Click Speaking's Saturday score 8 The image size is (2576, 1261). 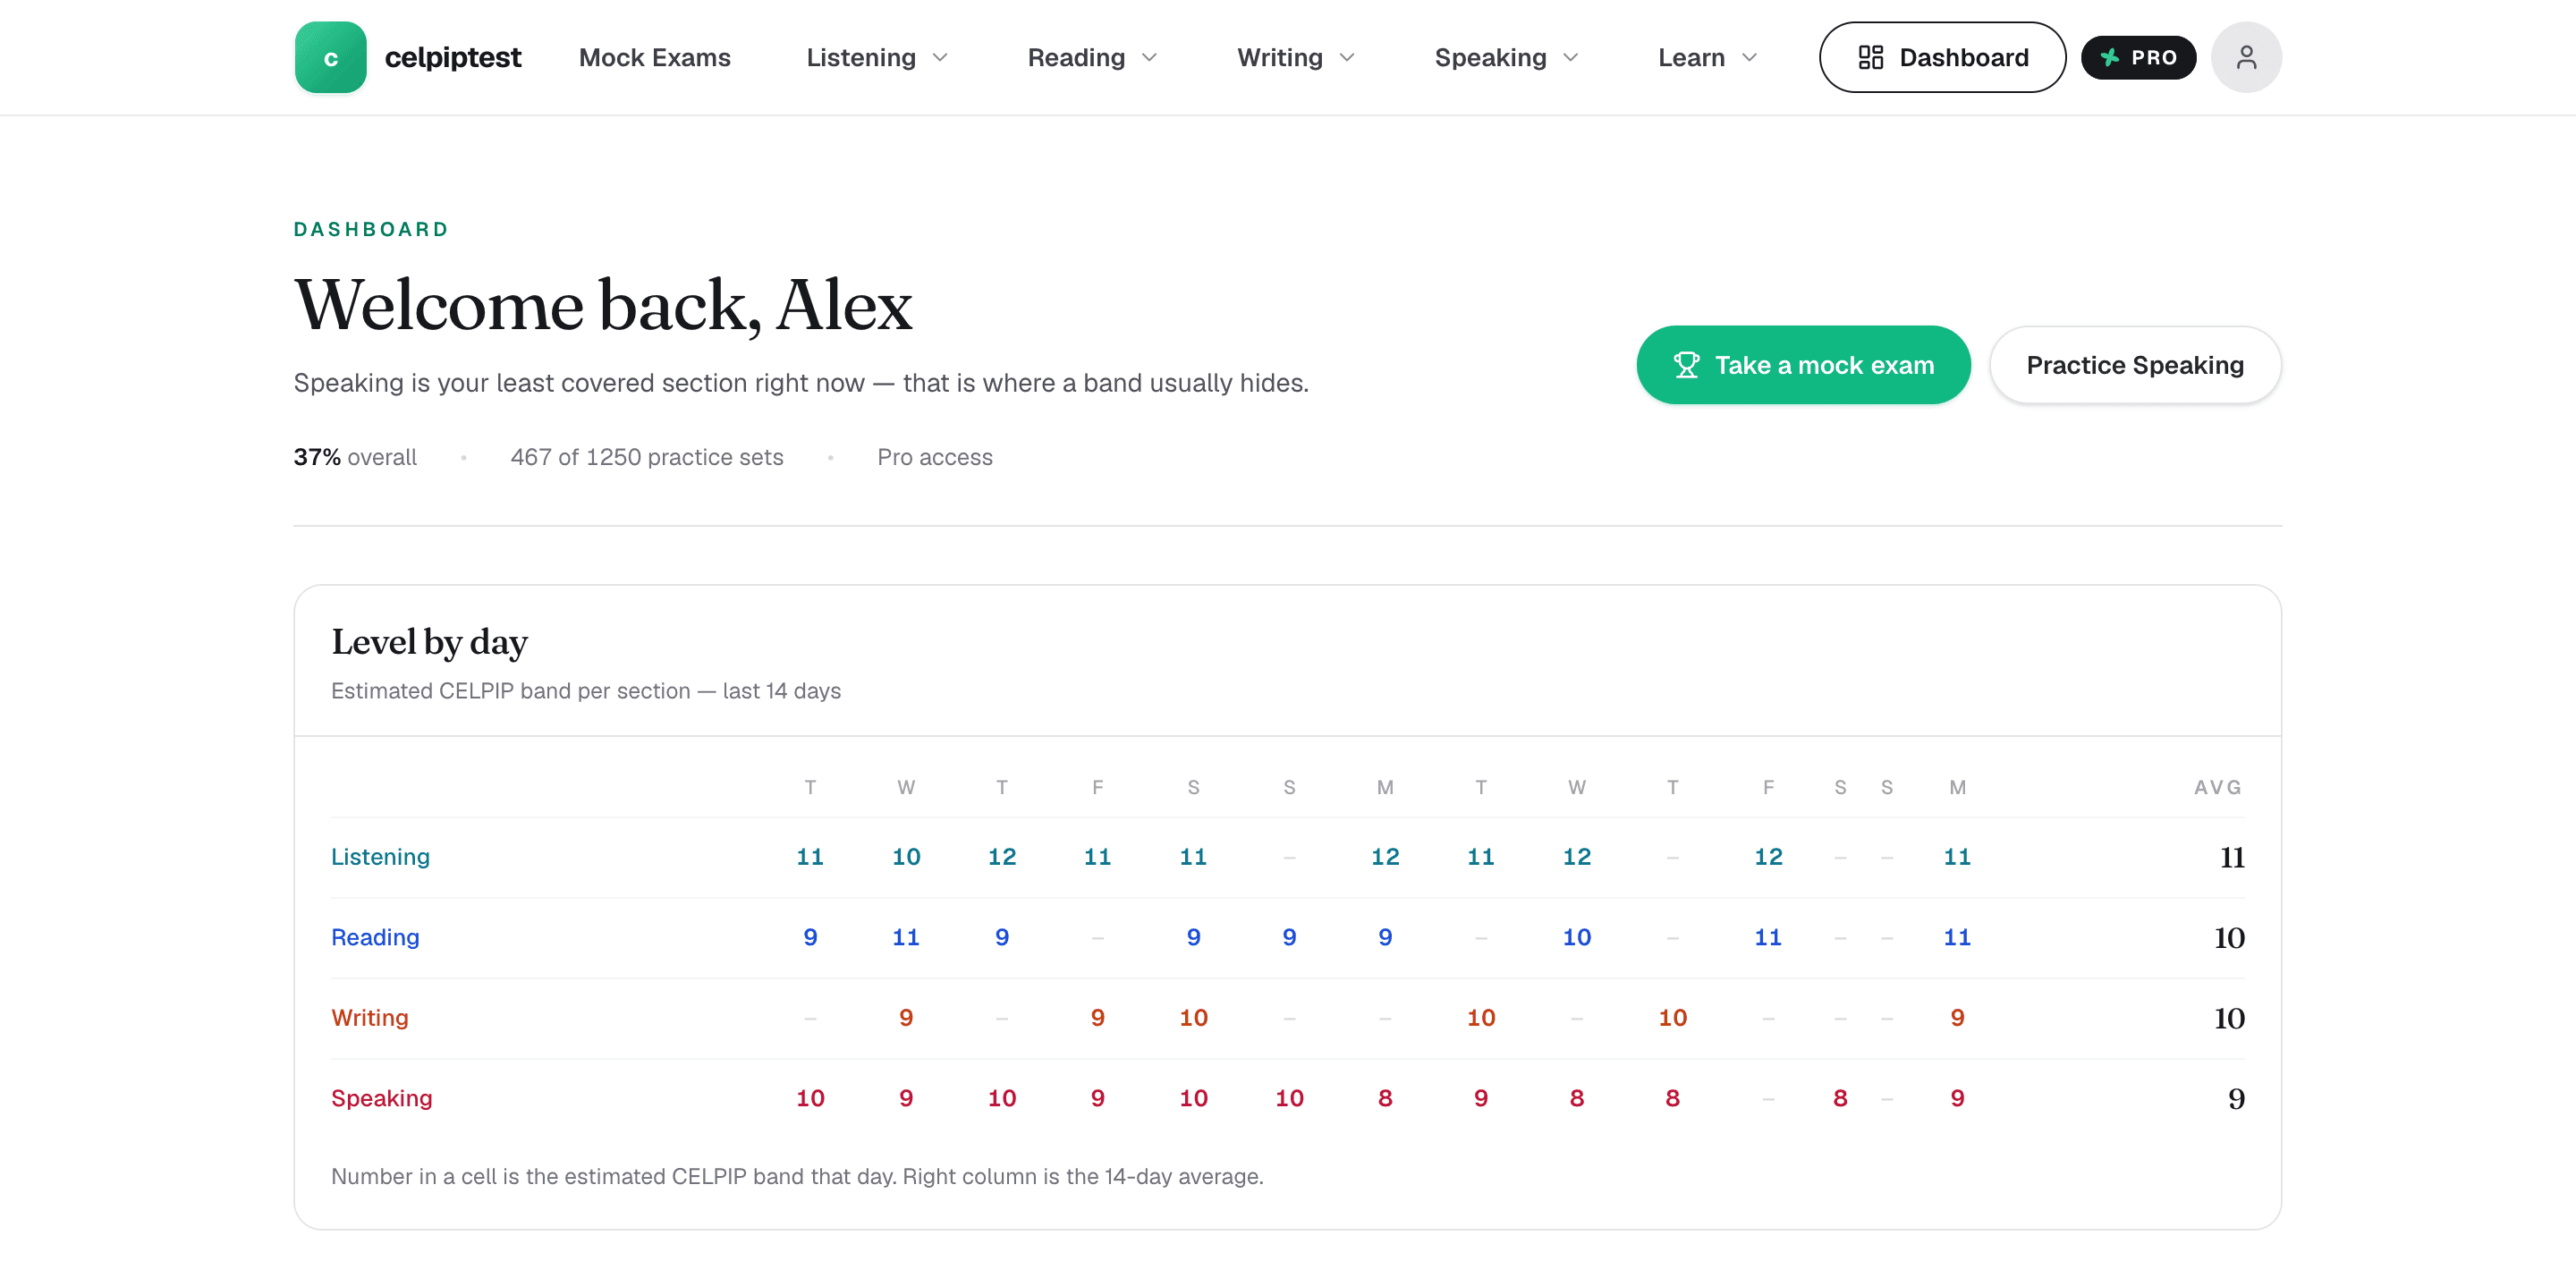[1840, 1098]
